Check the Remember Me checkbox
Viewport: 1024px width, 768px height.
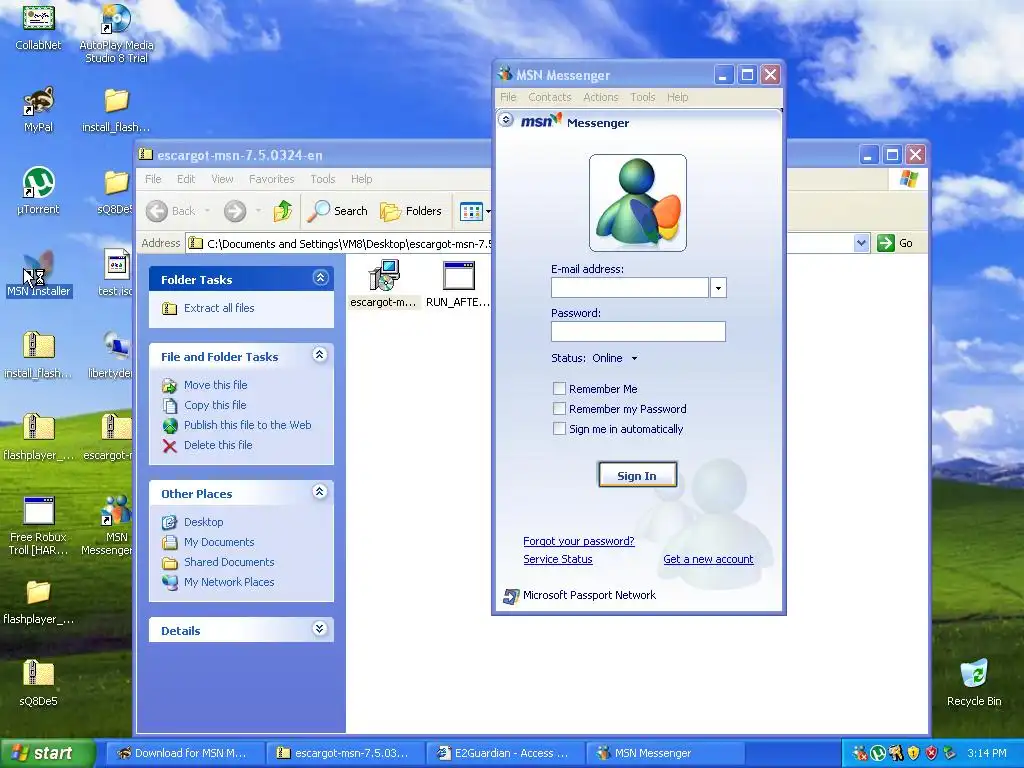click(559, 389)
